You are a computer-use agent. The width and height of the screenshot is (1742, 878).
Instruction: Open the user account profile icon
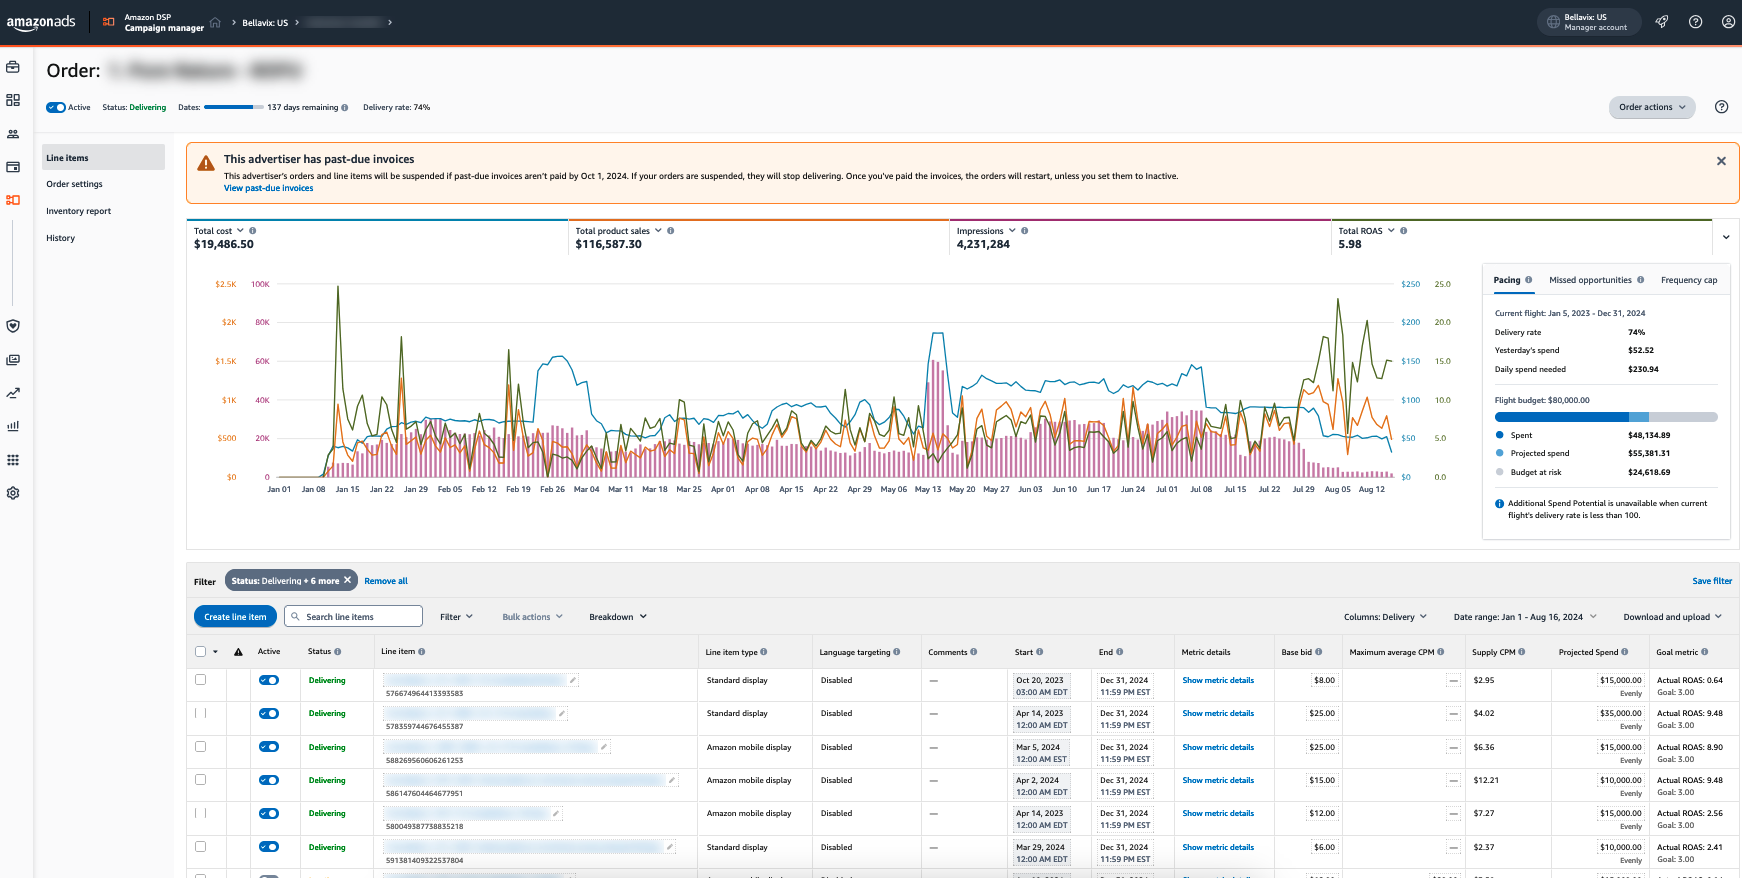[1728, 22]
